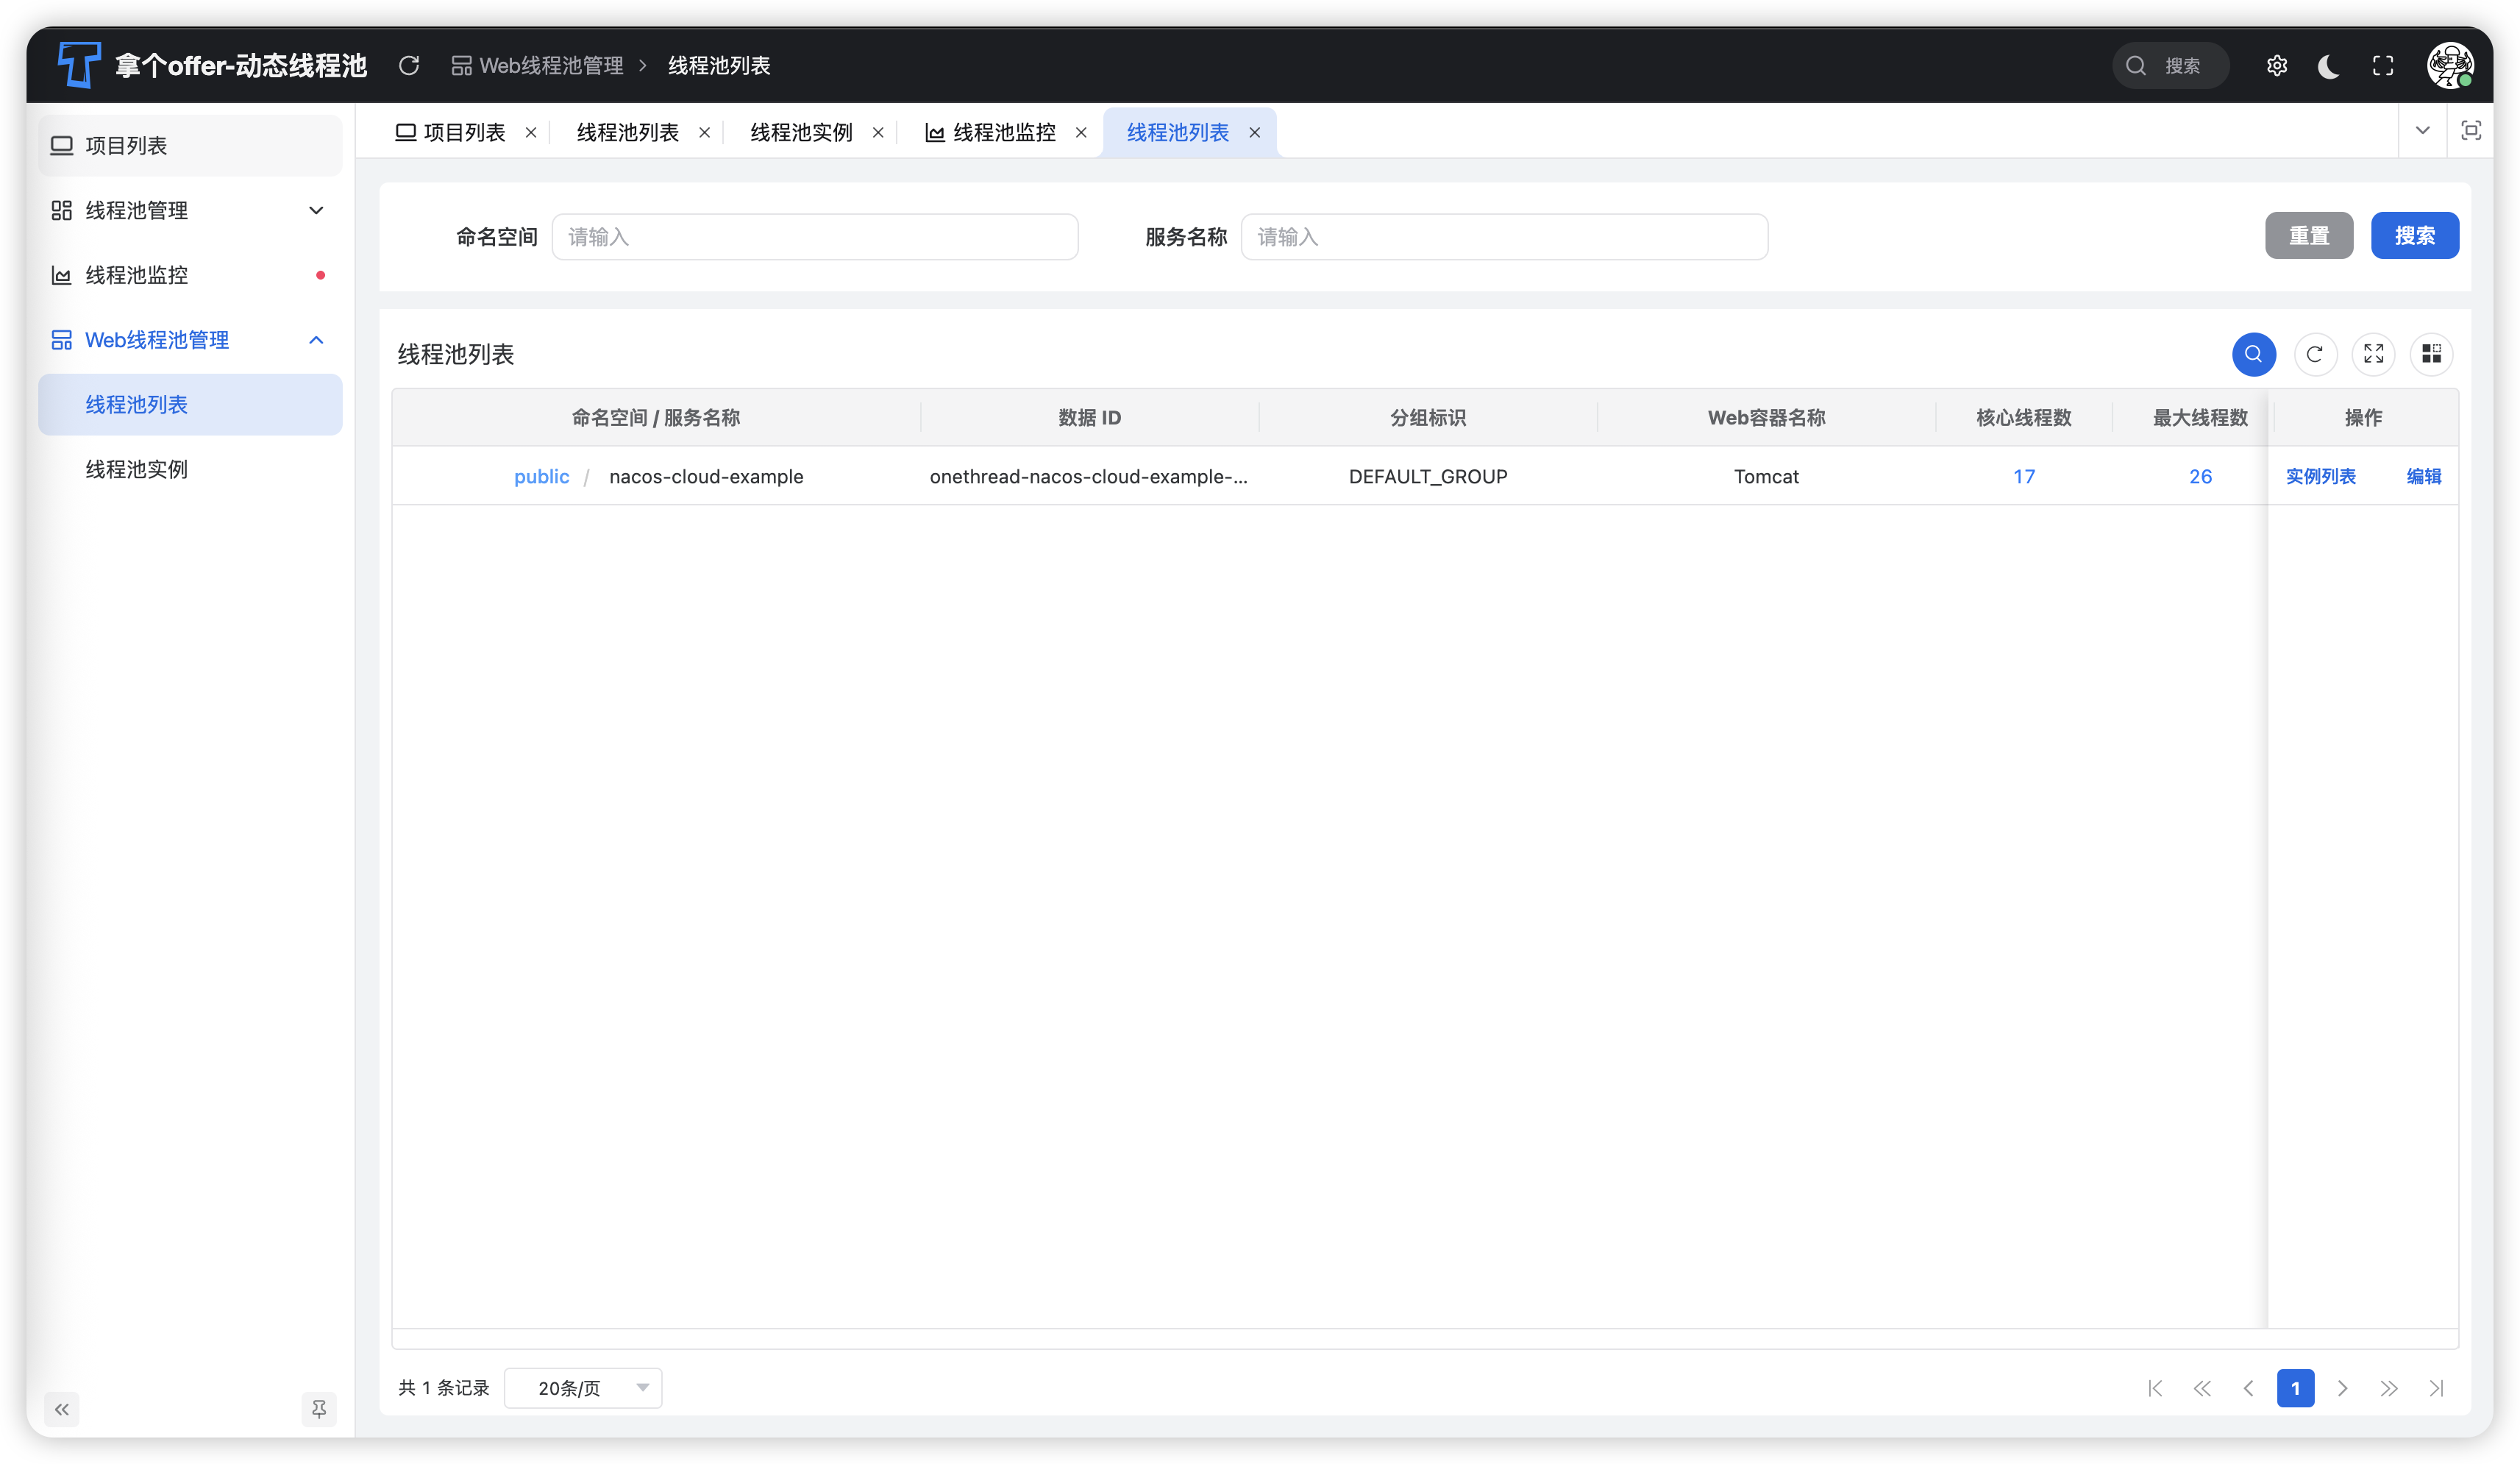
Task: Click the refresh icon beside the app title
Action: point(409,66)
